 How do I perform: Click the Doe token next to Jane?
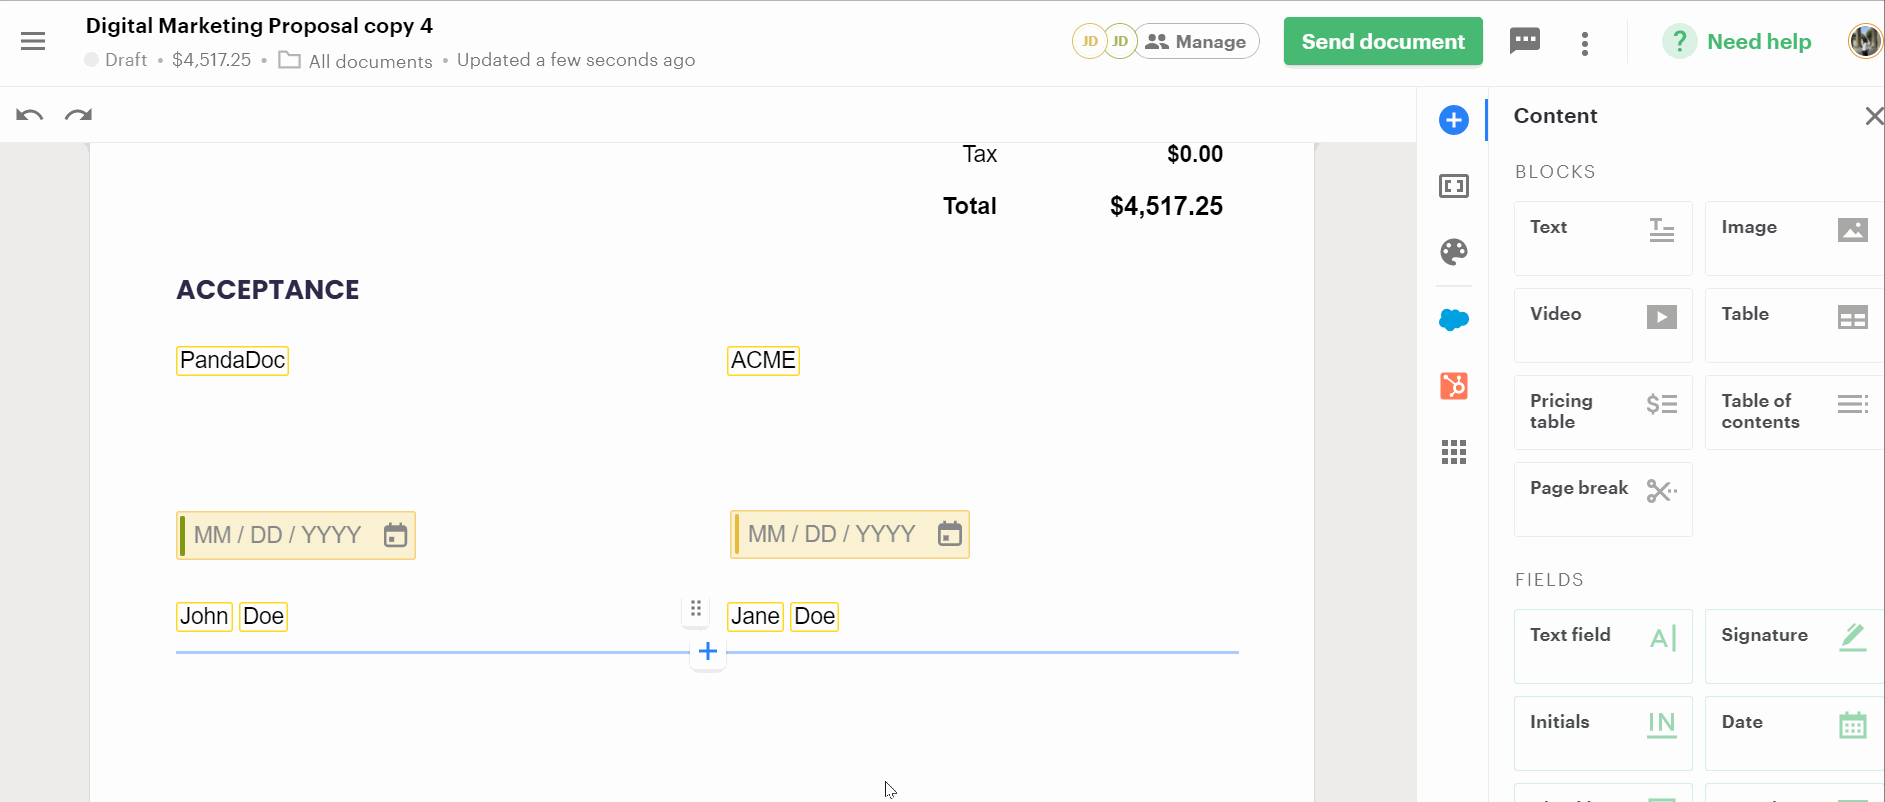tap(815, 616)
